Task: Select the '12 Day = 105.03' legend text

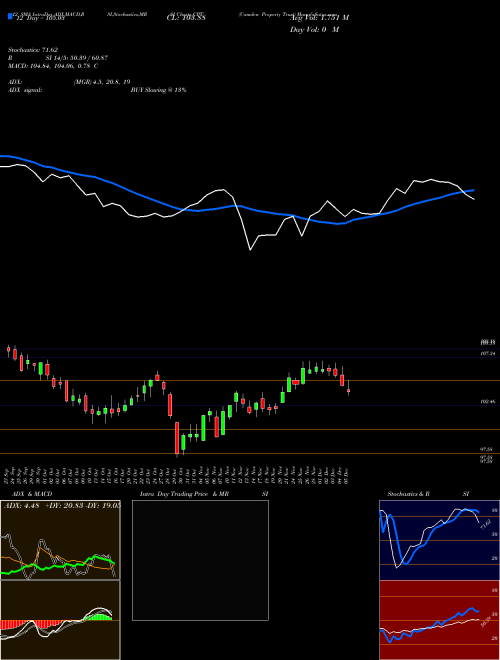Action: click(40, 19)
